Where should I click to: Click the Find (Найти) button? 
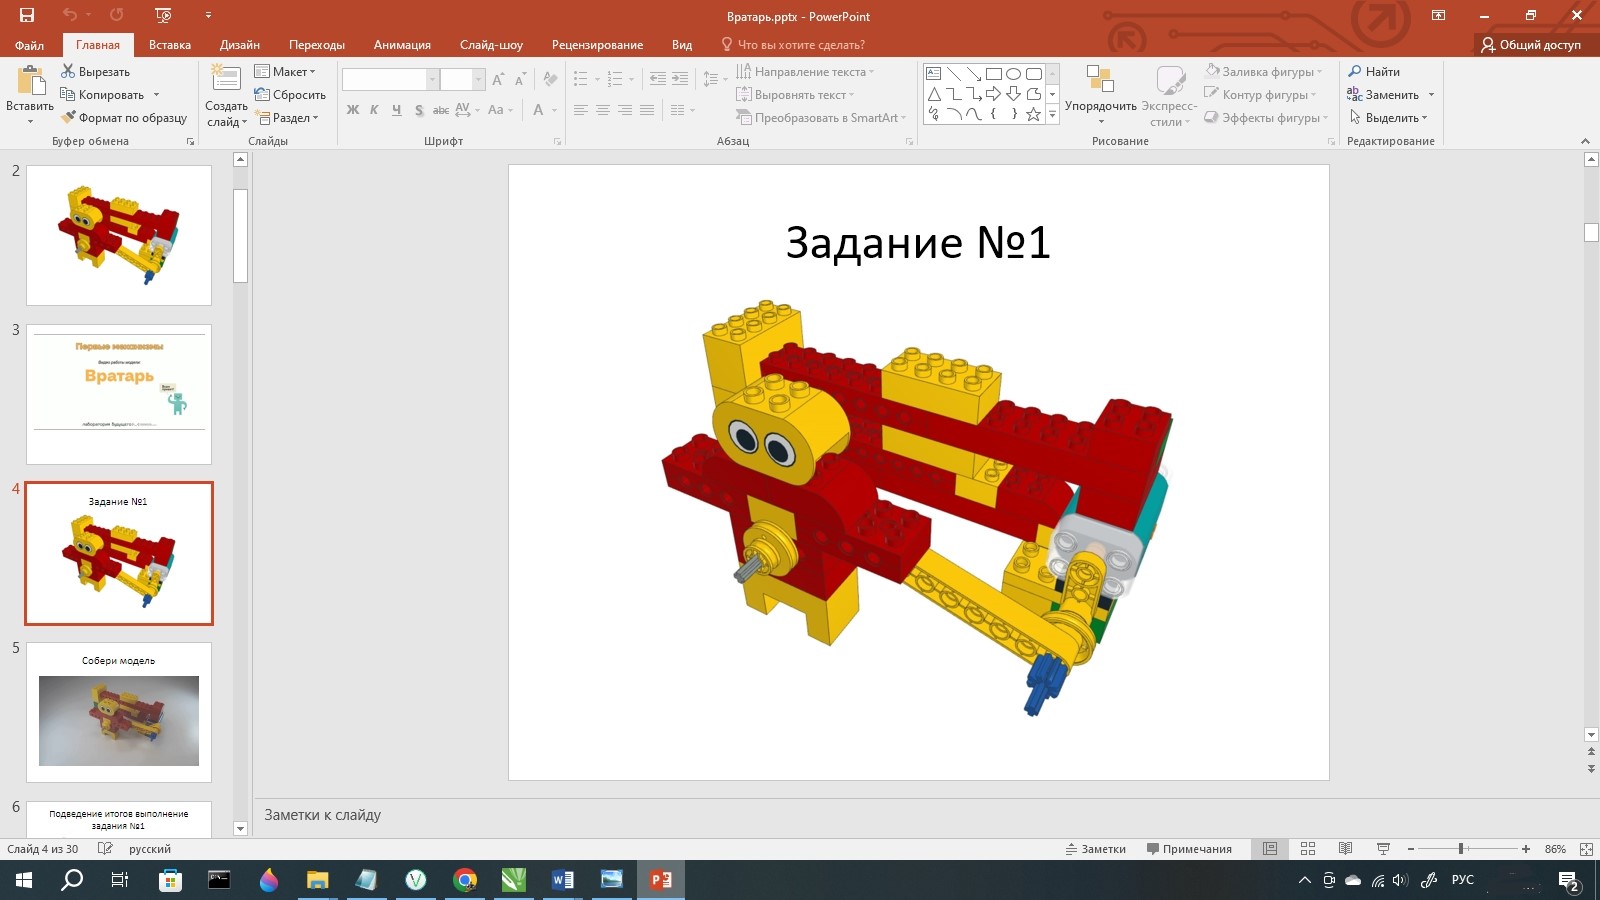coord(1374,72)
